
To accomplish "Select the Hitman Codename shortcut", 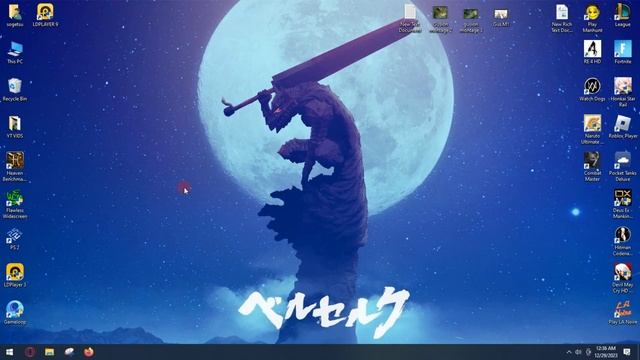I will 622,241.
